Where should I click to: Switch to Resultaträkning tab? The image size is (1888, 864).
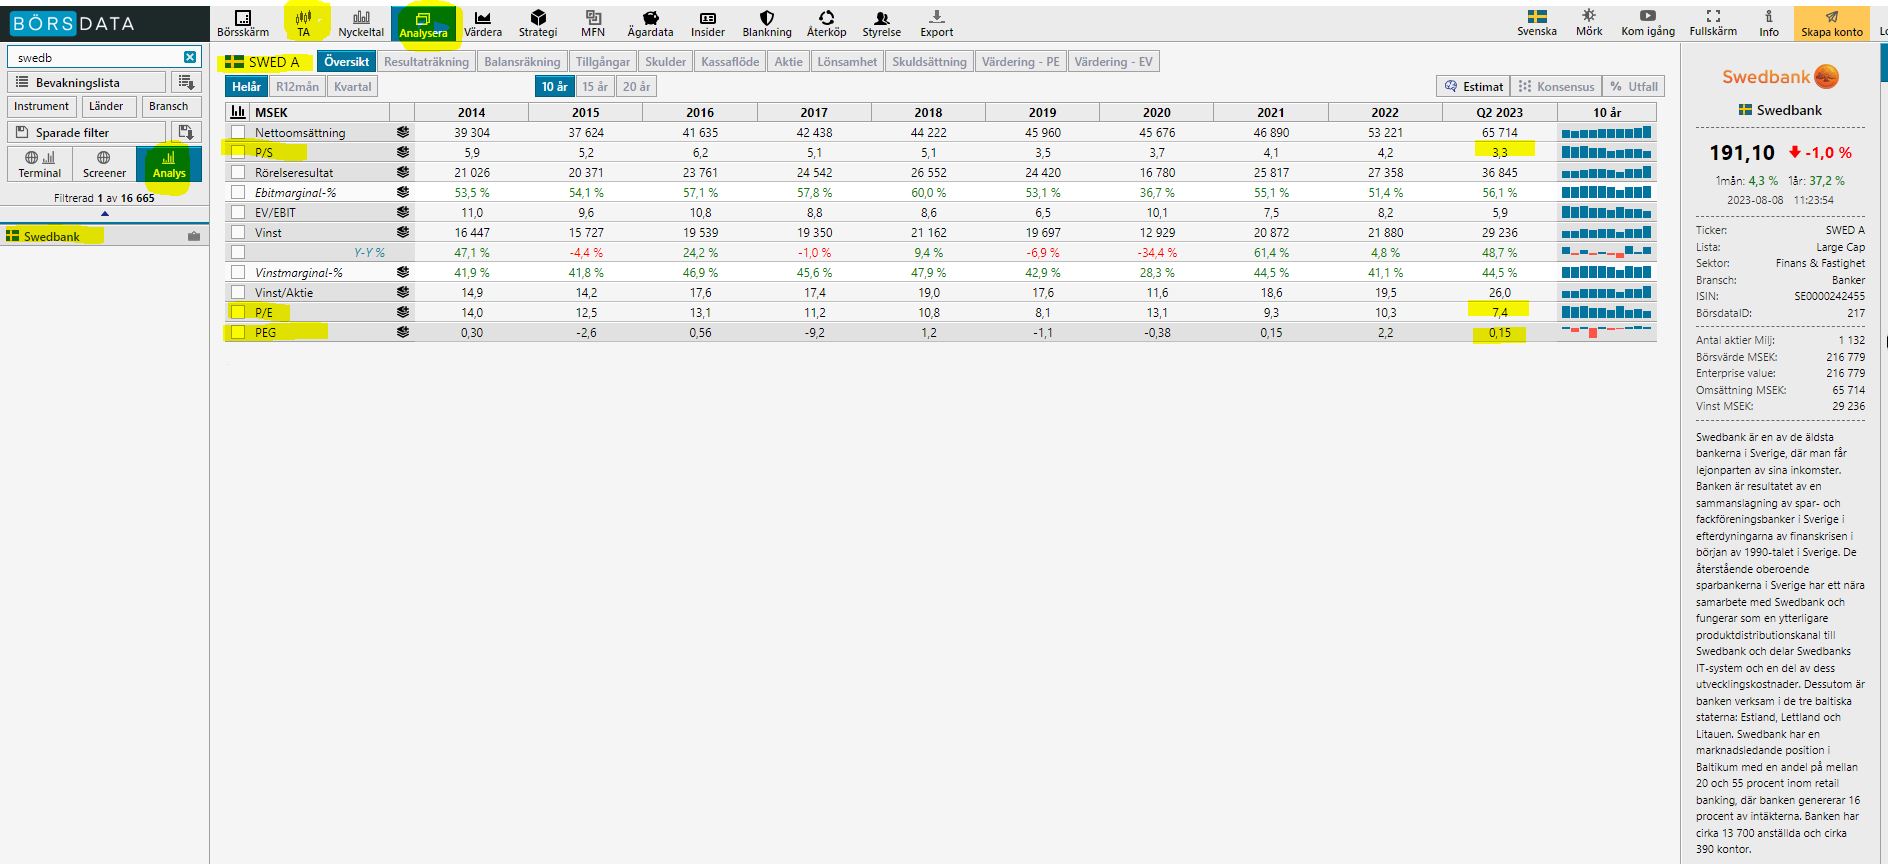coord(426,62)
